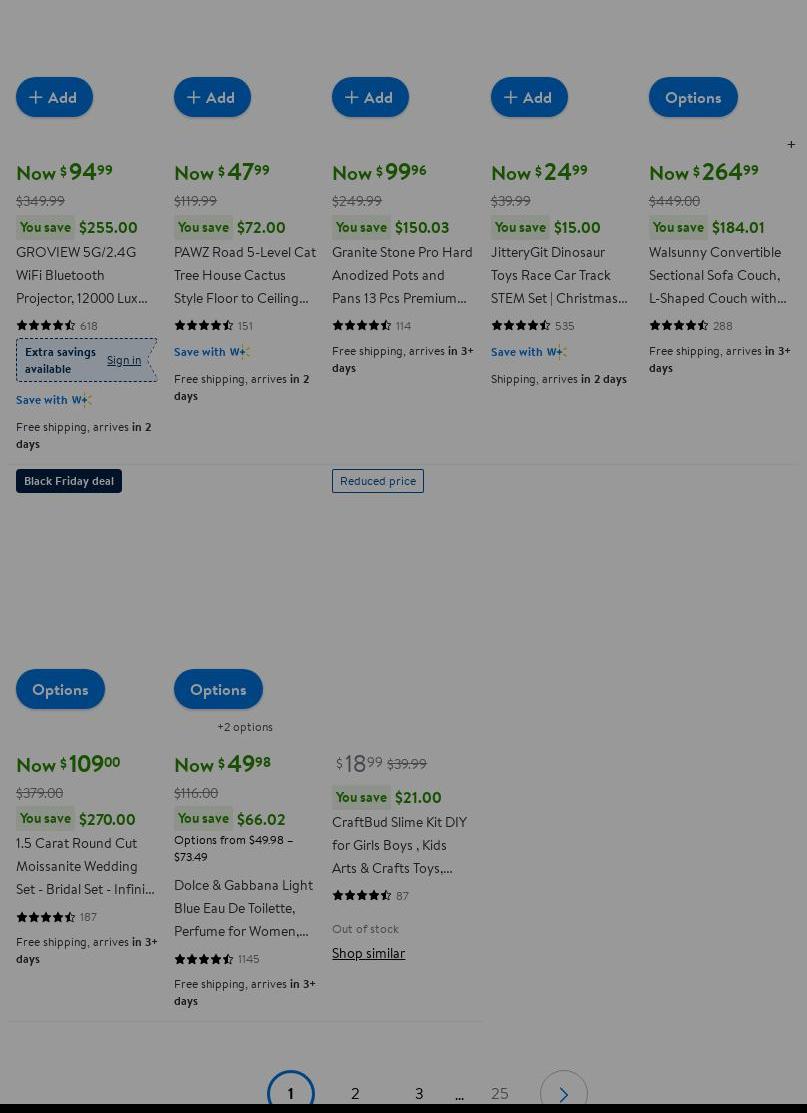Select current page 1 indicator
Viewport: 807px width, 1113px height.
(x=291, y=1093)
